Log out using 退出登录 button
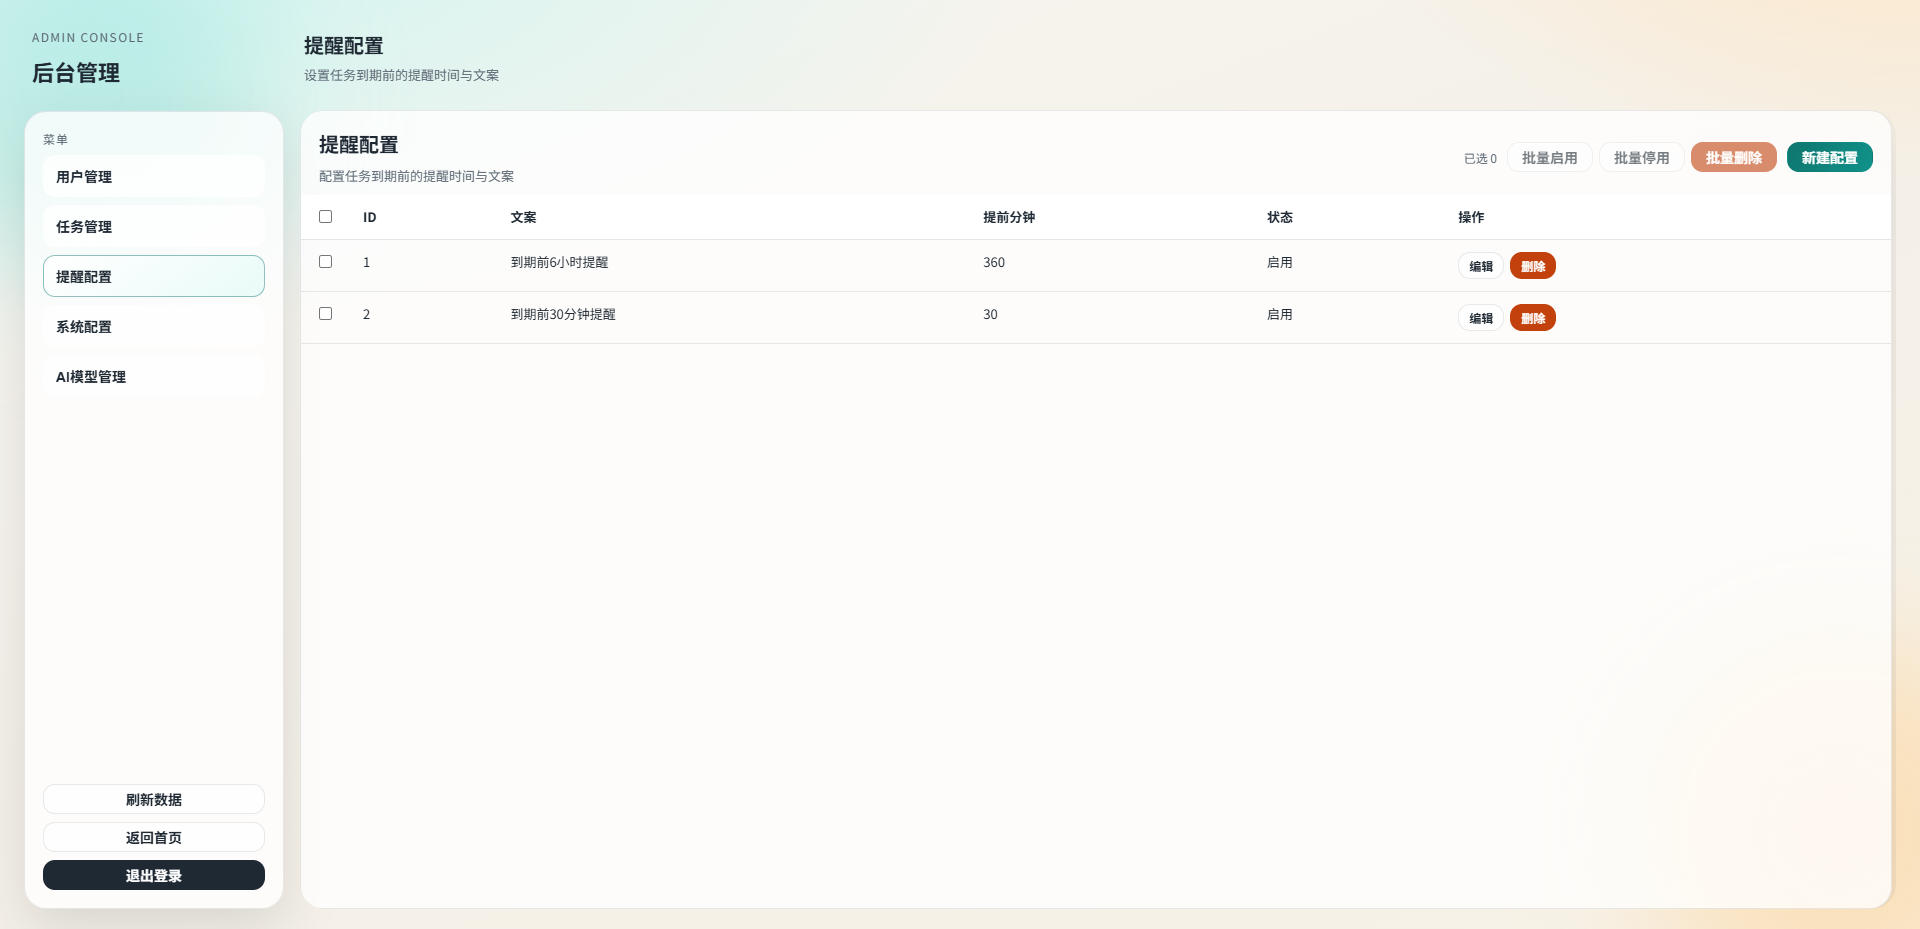1920x929 pixels. tap(154, 876)
